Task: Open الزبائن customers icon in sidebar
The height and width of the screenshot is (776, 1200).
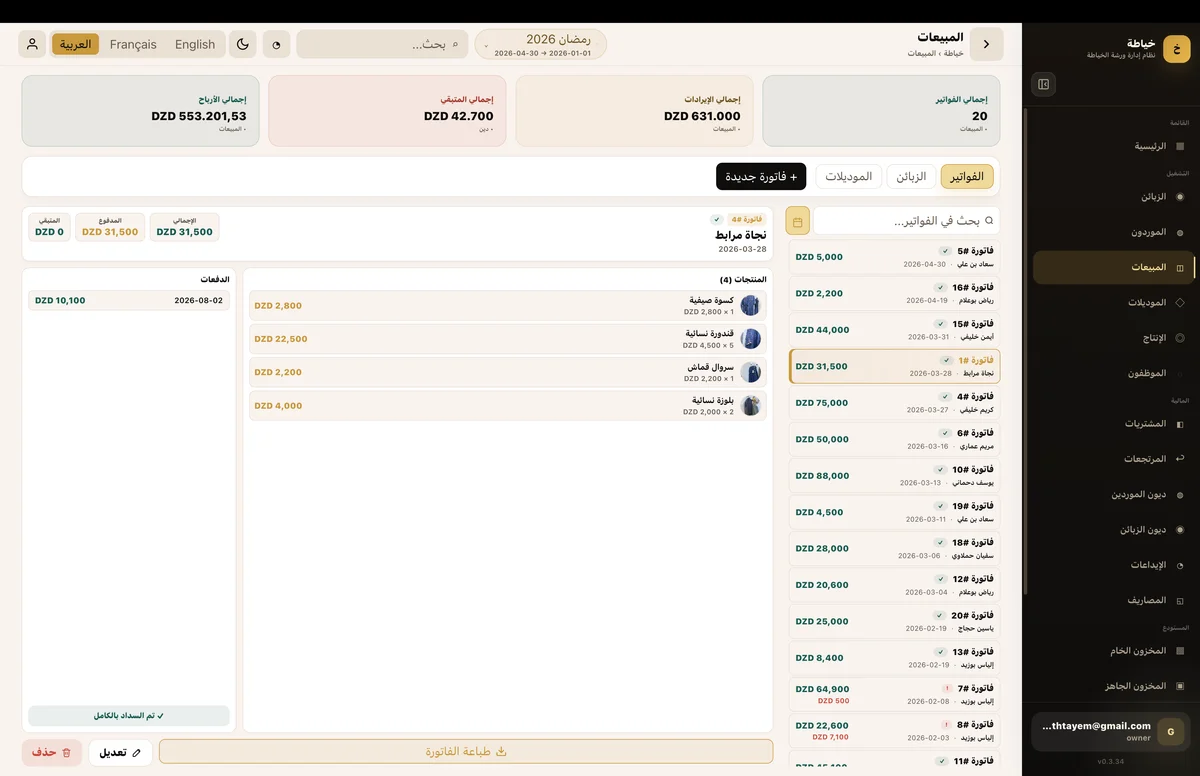Action: (1180, 197)
